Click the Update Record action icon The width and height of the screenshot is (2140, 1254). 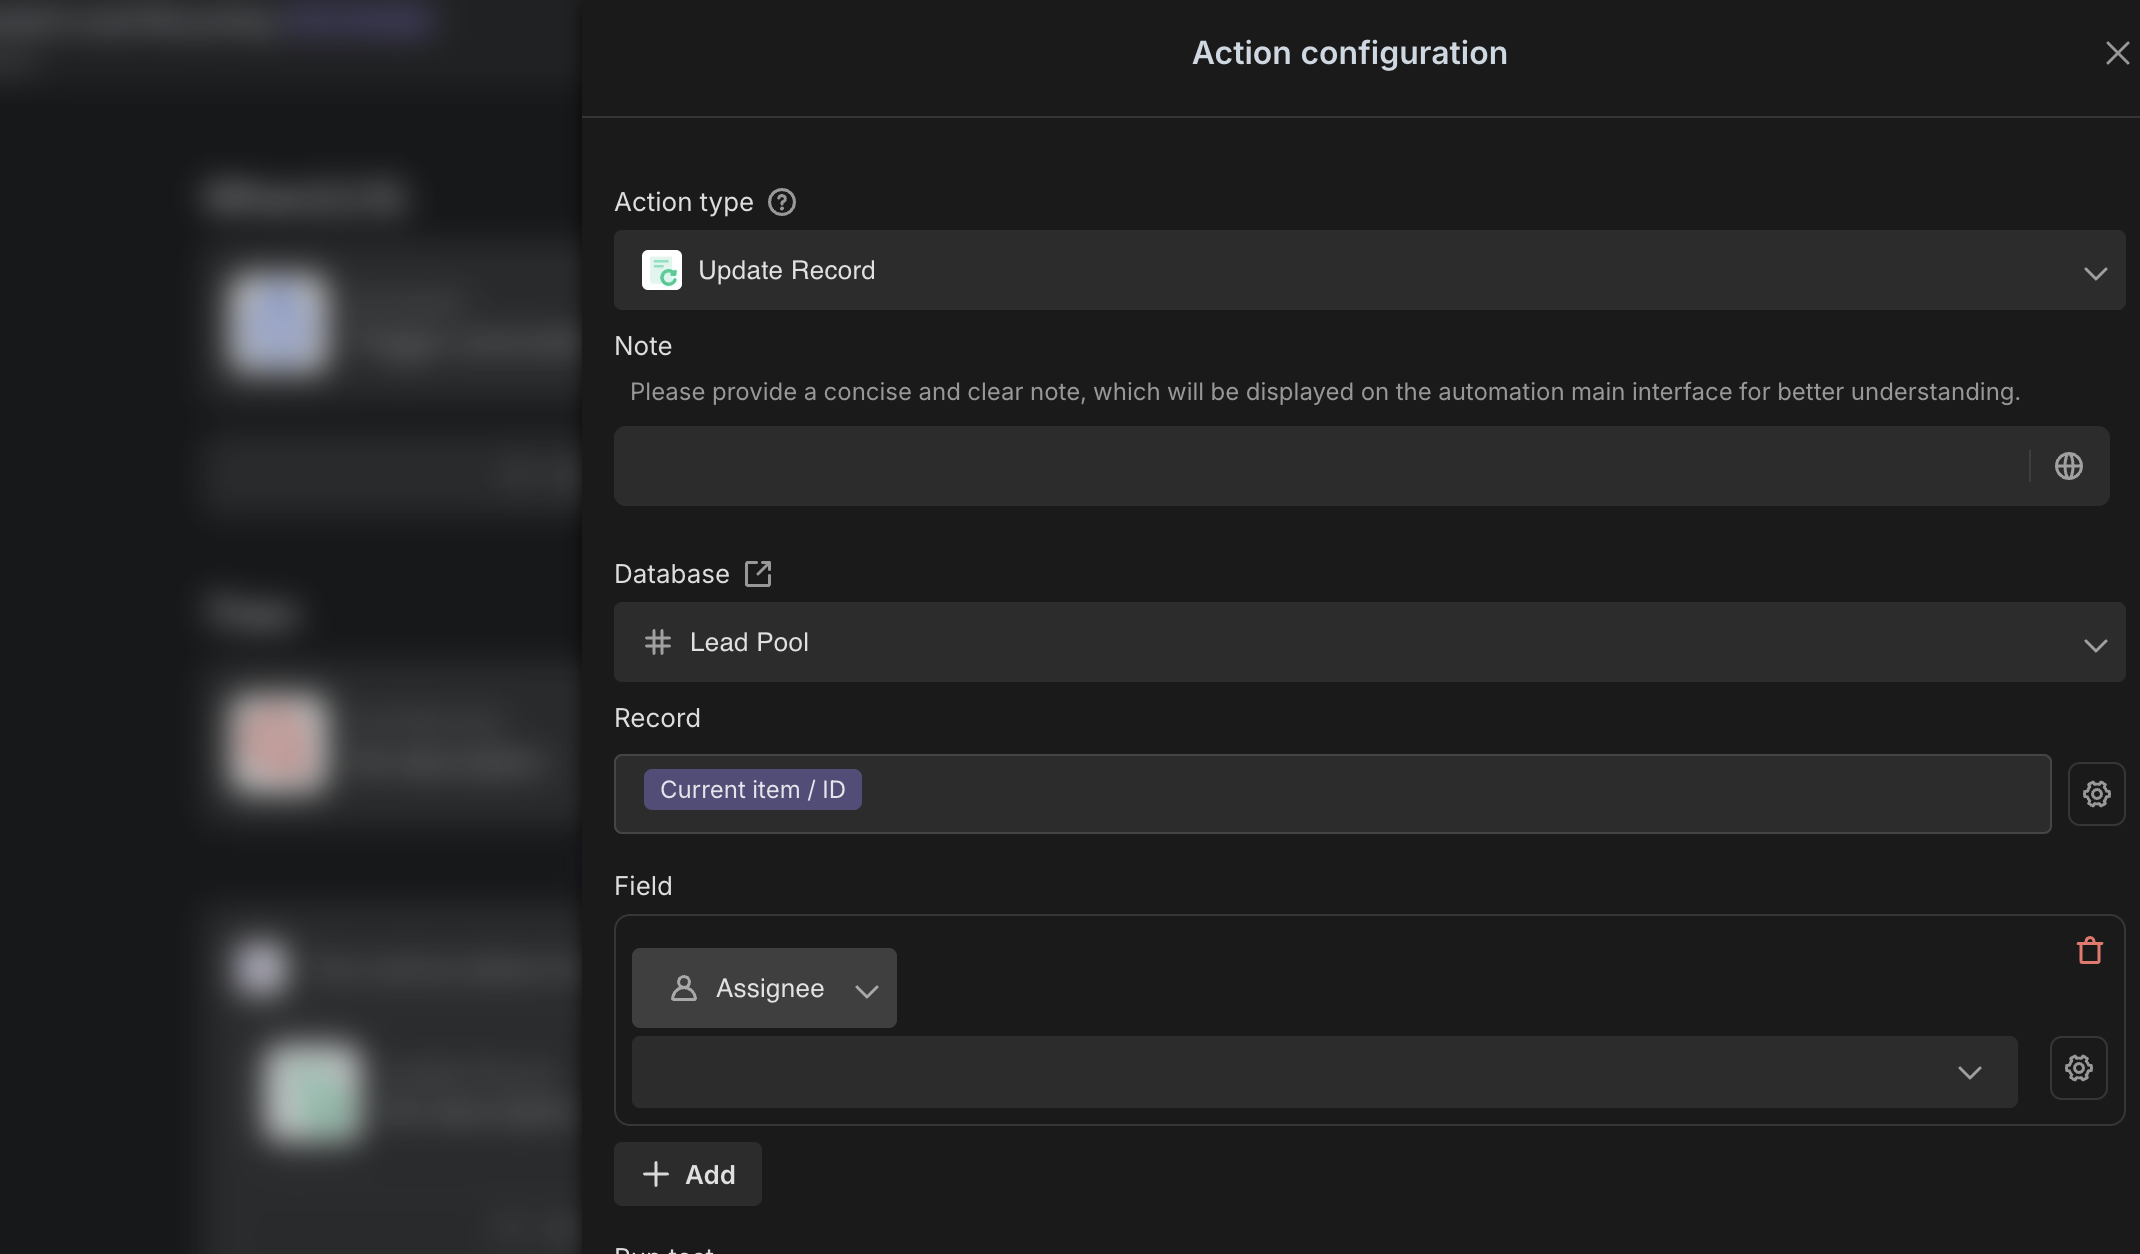click(x=661, y=270)
